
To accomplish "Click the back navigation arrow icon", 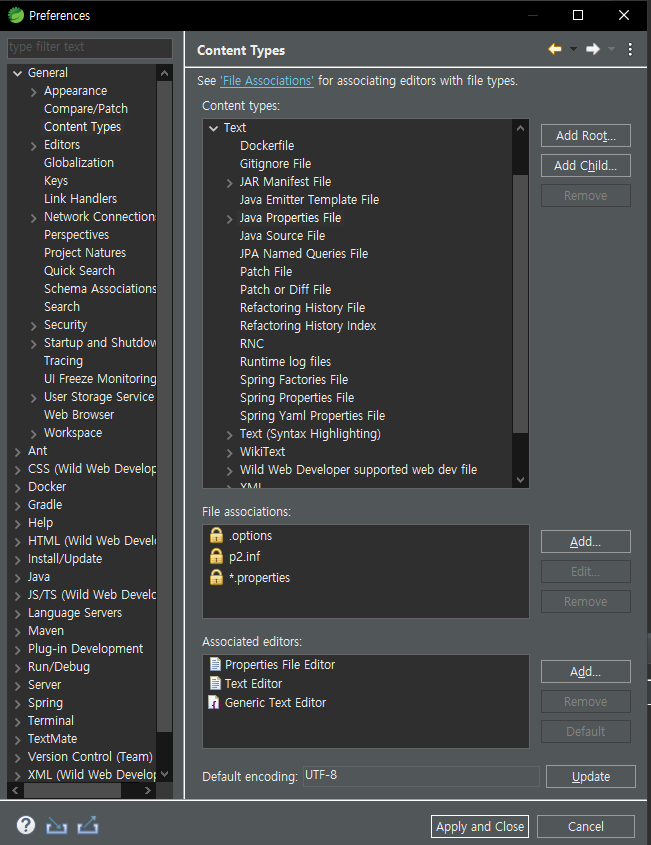I will pos(555,50).
